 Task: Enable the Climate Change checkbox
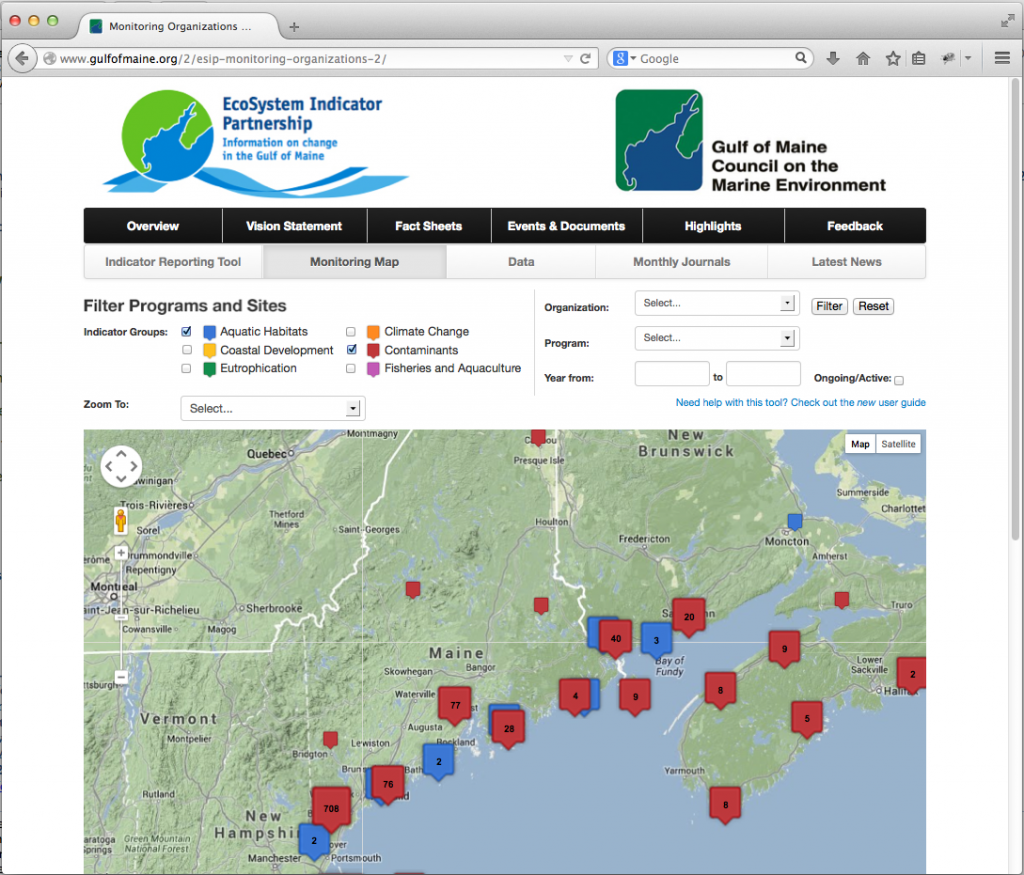click(x=351, y=332)
